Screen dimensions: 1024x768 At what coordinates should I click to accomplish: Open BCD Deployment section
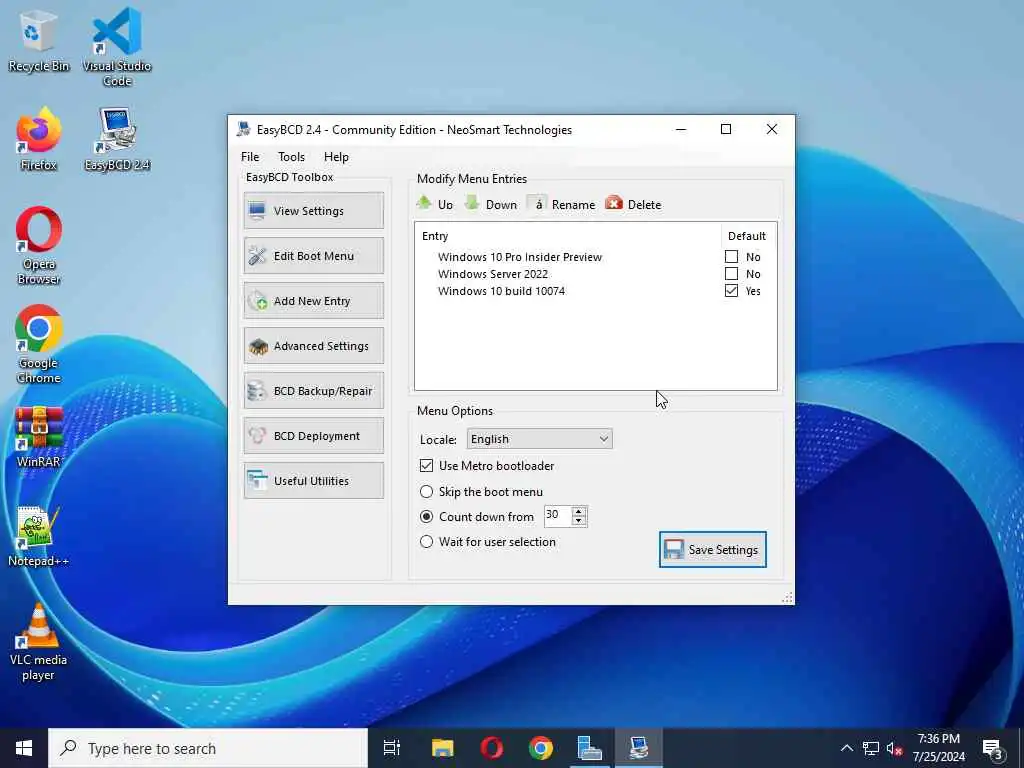pos(313,436)
